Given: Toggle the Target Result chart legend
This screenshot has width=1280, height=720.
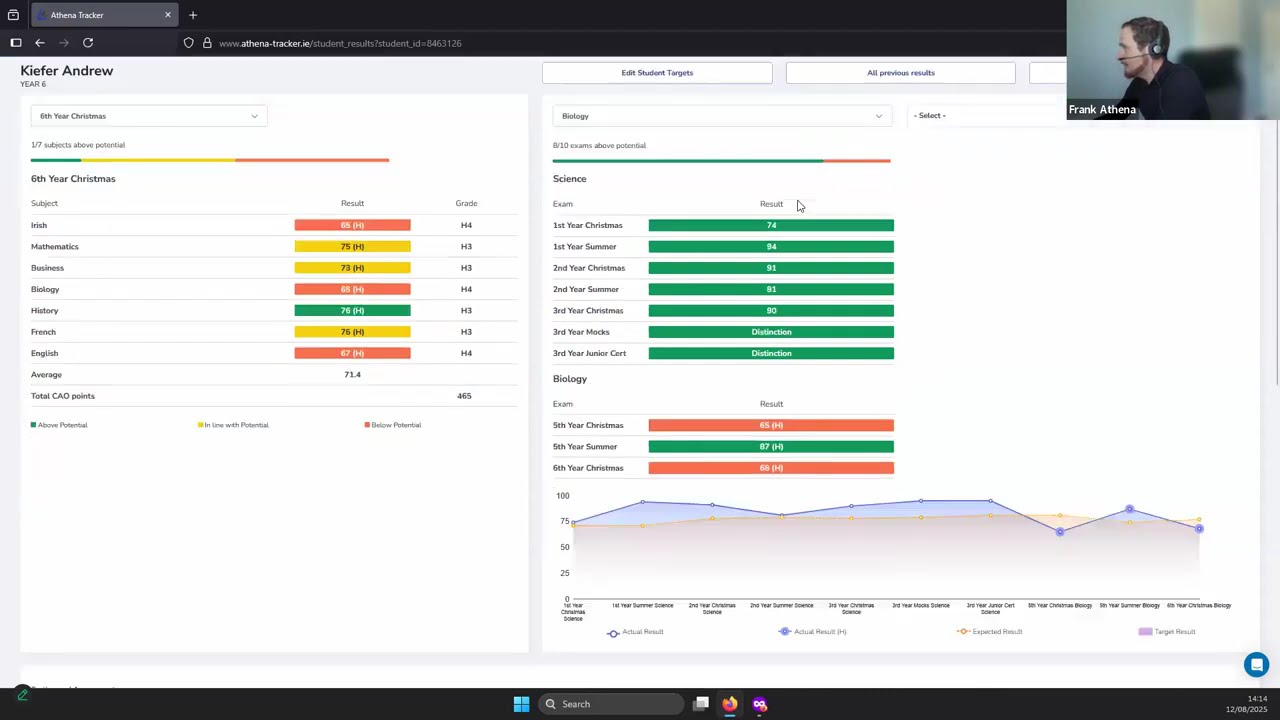Looking at the screenshot, I should (1167, 632).
